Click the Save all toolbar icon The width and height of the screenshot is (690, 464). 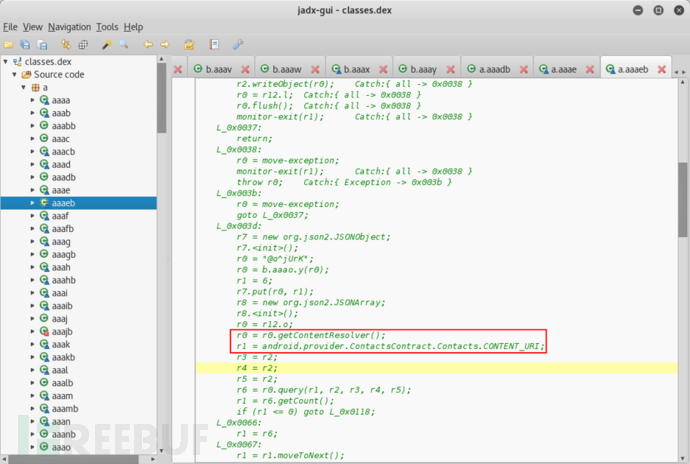(40, 45)
